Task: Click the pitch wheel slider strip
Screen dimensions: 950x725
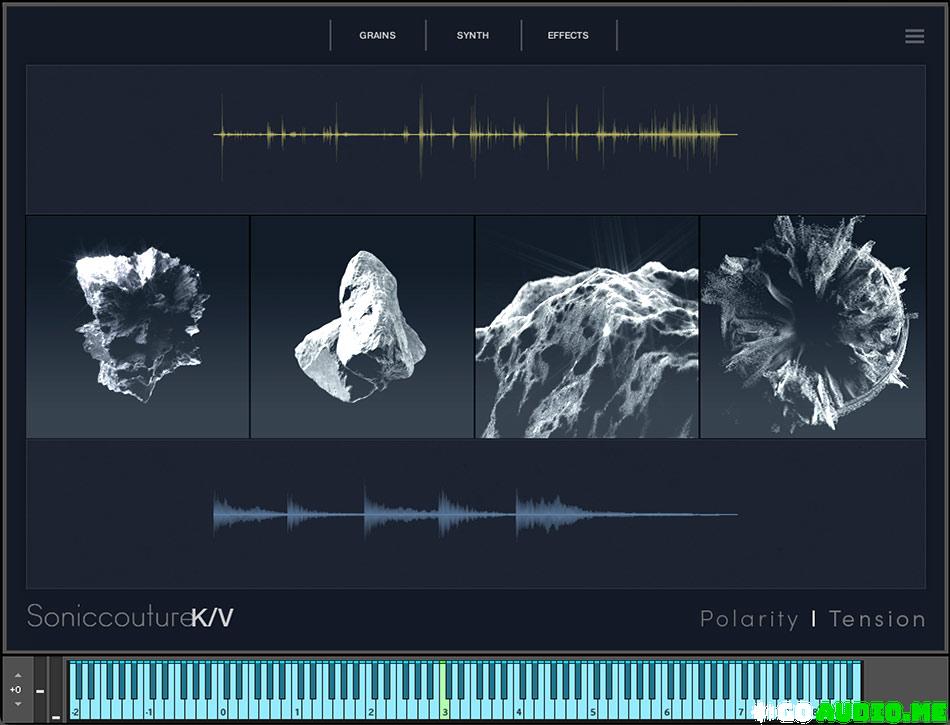Action: pyautogui.click(x=40, y=690)
